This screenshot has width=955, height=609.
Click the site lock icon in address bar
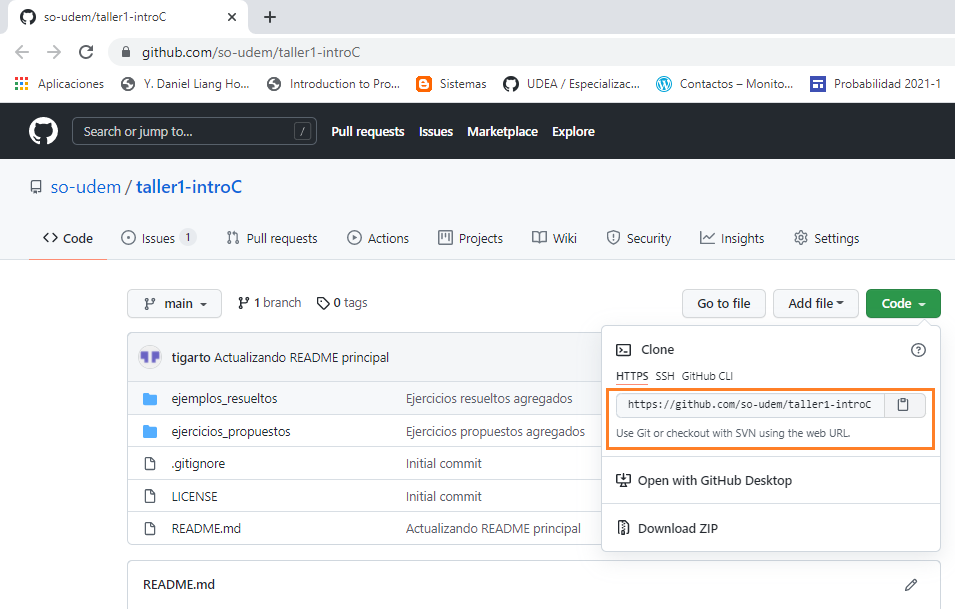coord(125,52)
